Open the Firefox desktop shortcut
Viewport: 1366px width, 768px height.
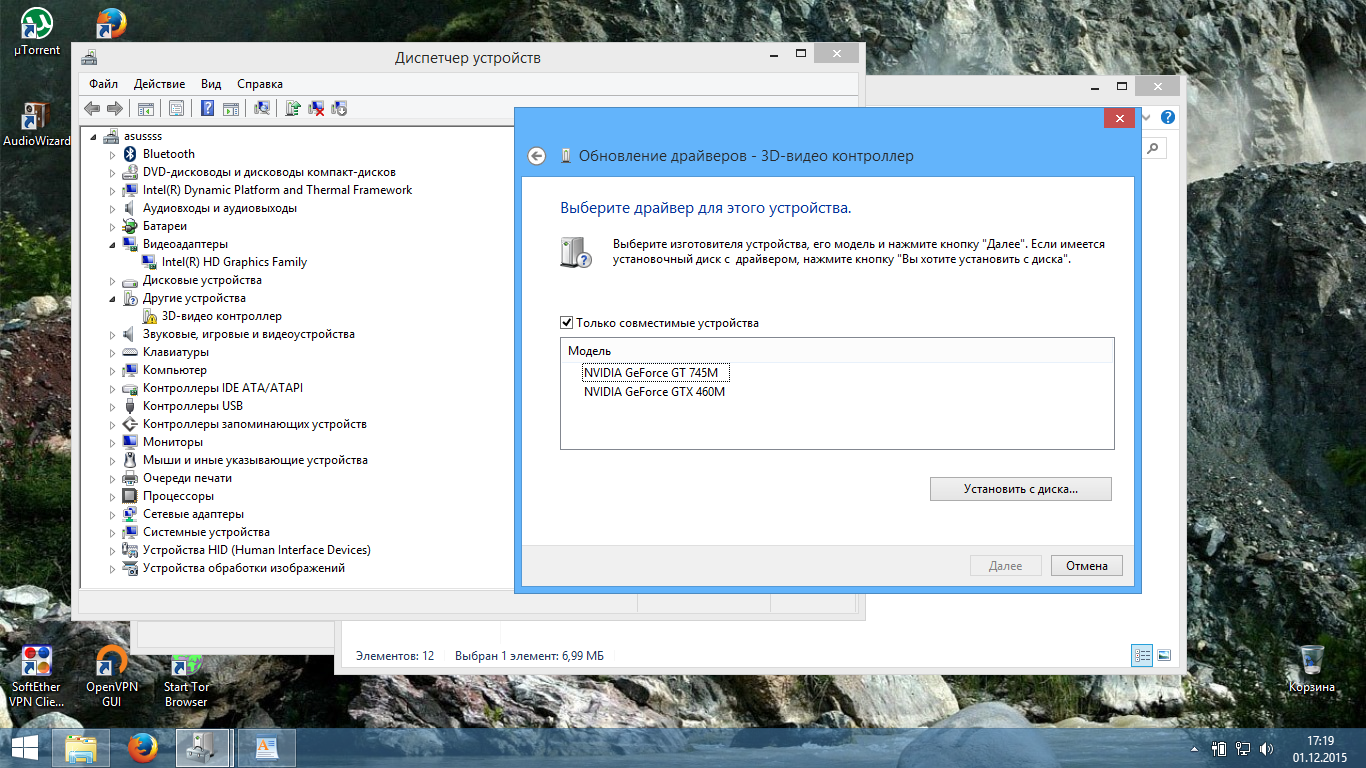click(x=111, y=24)
